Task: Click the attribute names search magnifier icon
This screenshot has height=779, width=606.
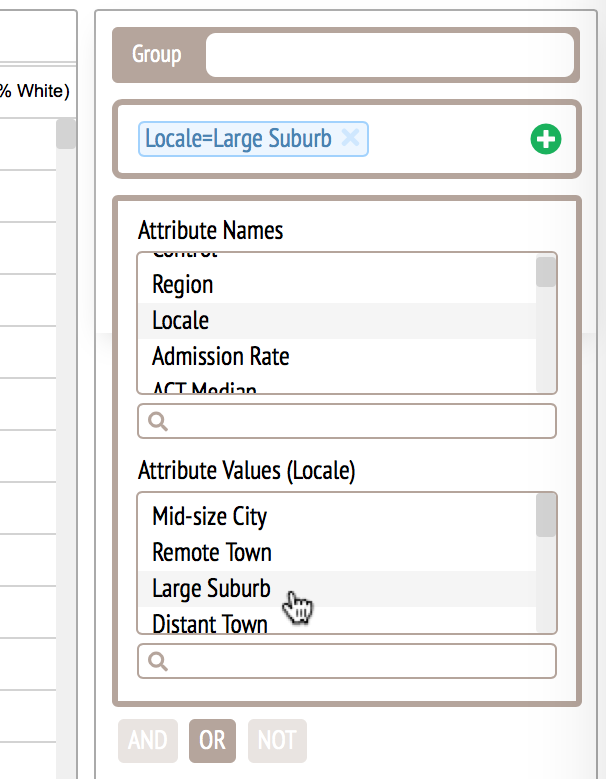Action: [157, 422]
